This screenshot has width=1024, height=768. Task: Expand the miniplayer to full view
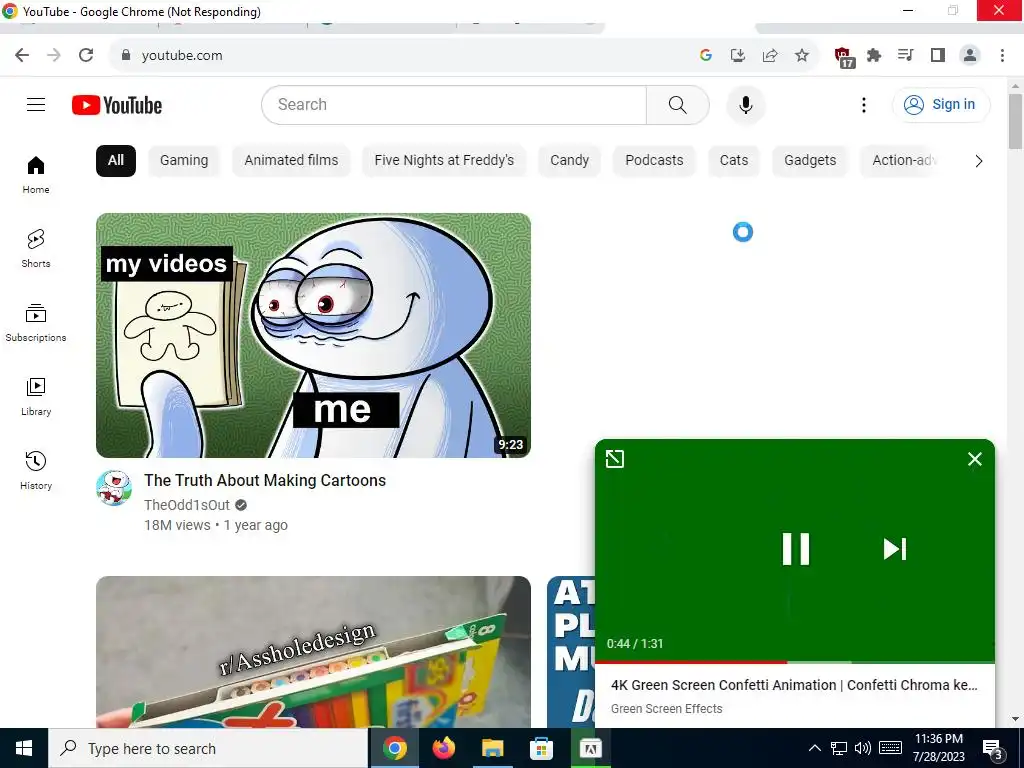[x=615, y=459]
